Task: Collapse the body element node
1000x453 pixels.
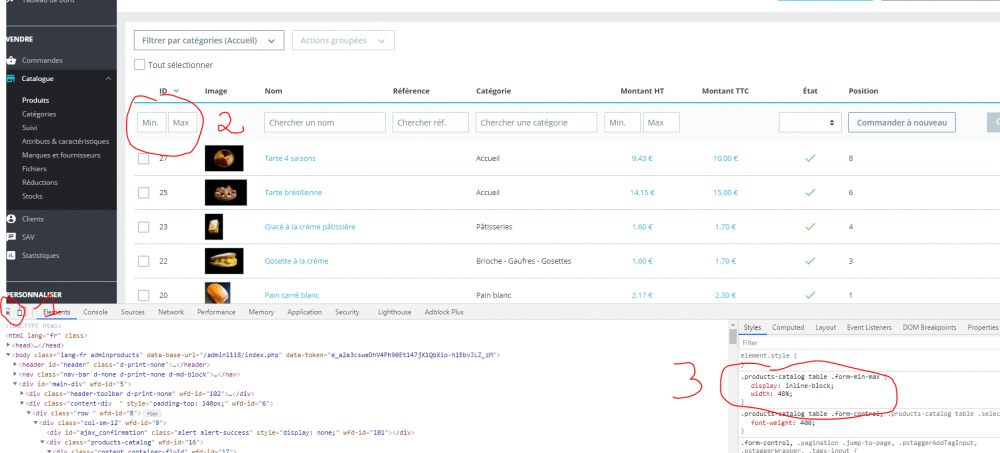Action: pyautogui.click(x=9, y=354)
